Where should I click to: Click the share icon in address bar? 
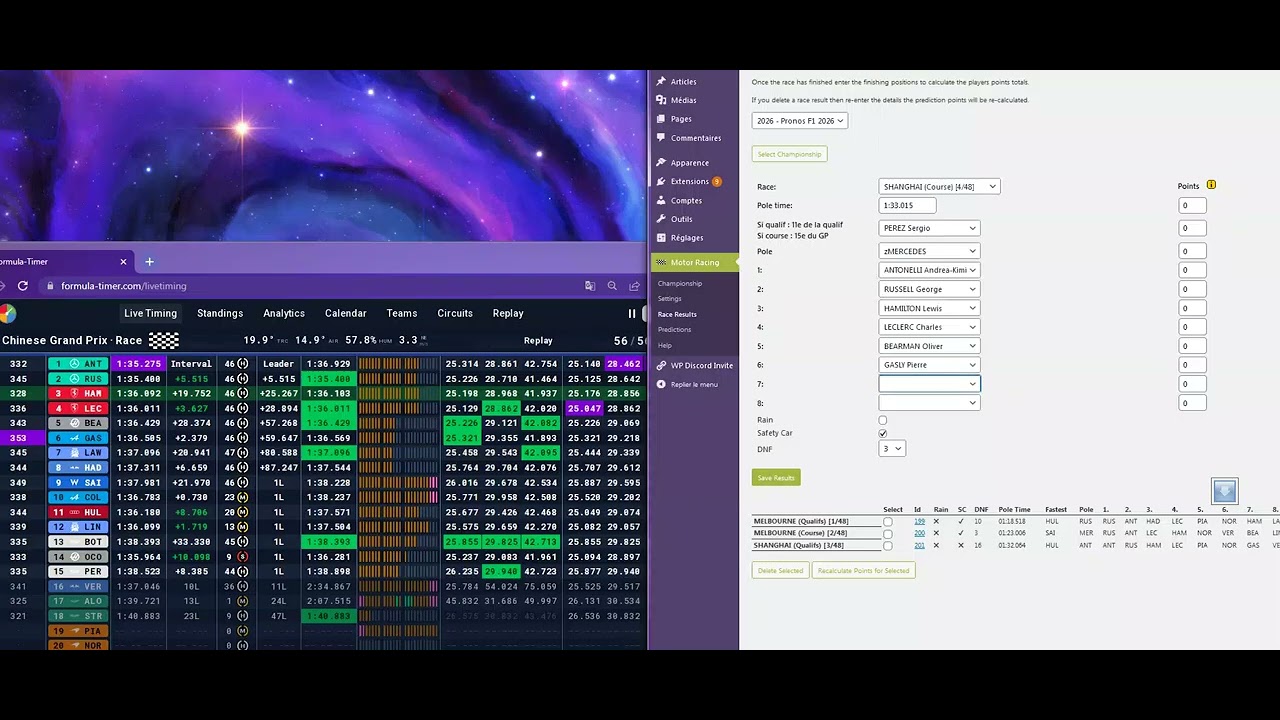pos(634,286)
